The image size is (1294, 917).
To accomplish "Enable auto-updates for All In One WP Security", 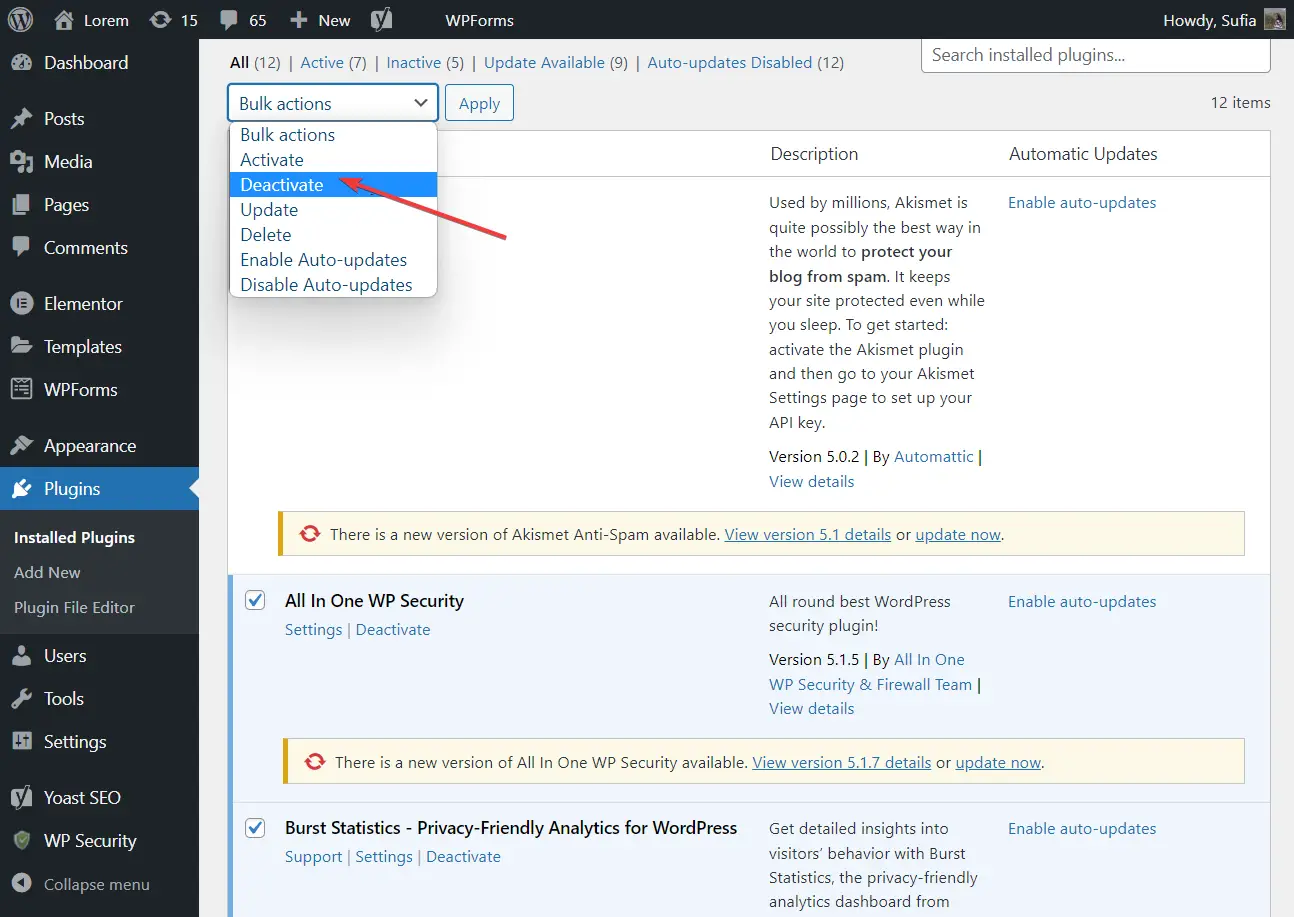I will pos(1082,601).
